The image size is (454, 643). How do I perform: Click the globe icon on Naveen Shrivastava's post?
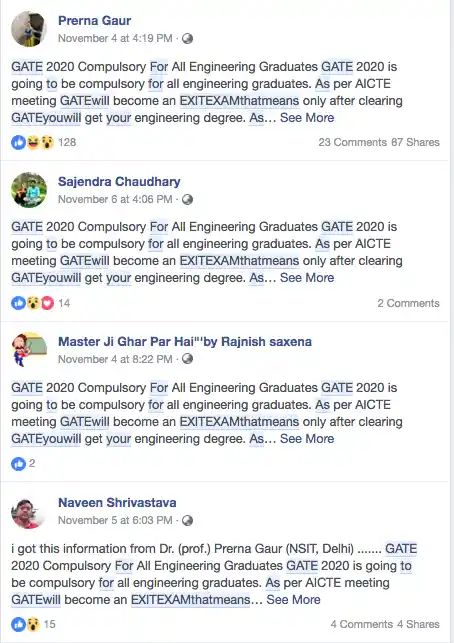pyautogui.click(x=187, y=520)
